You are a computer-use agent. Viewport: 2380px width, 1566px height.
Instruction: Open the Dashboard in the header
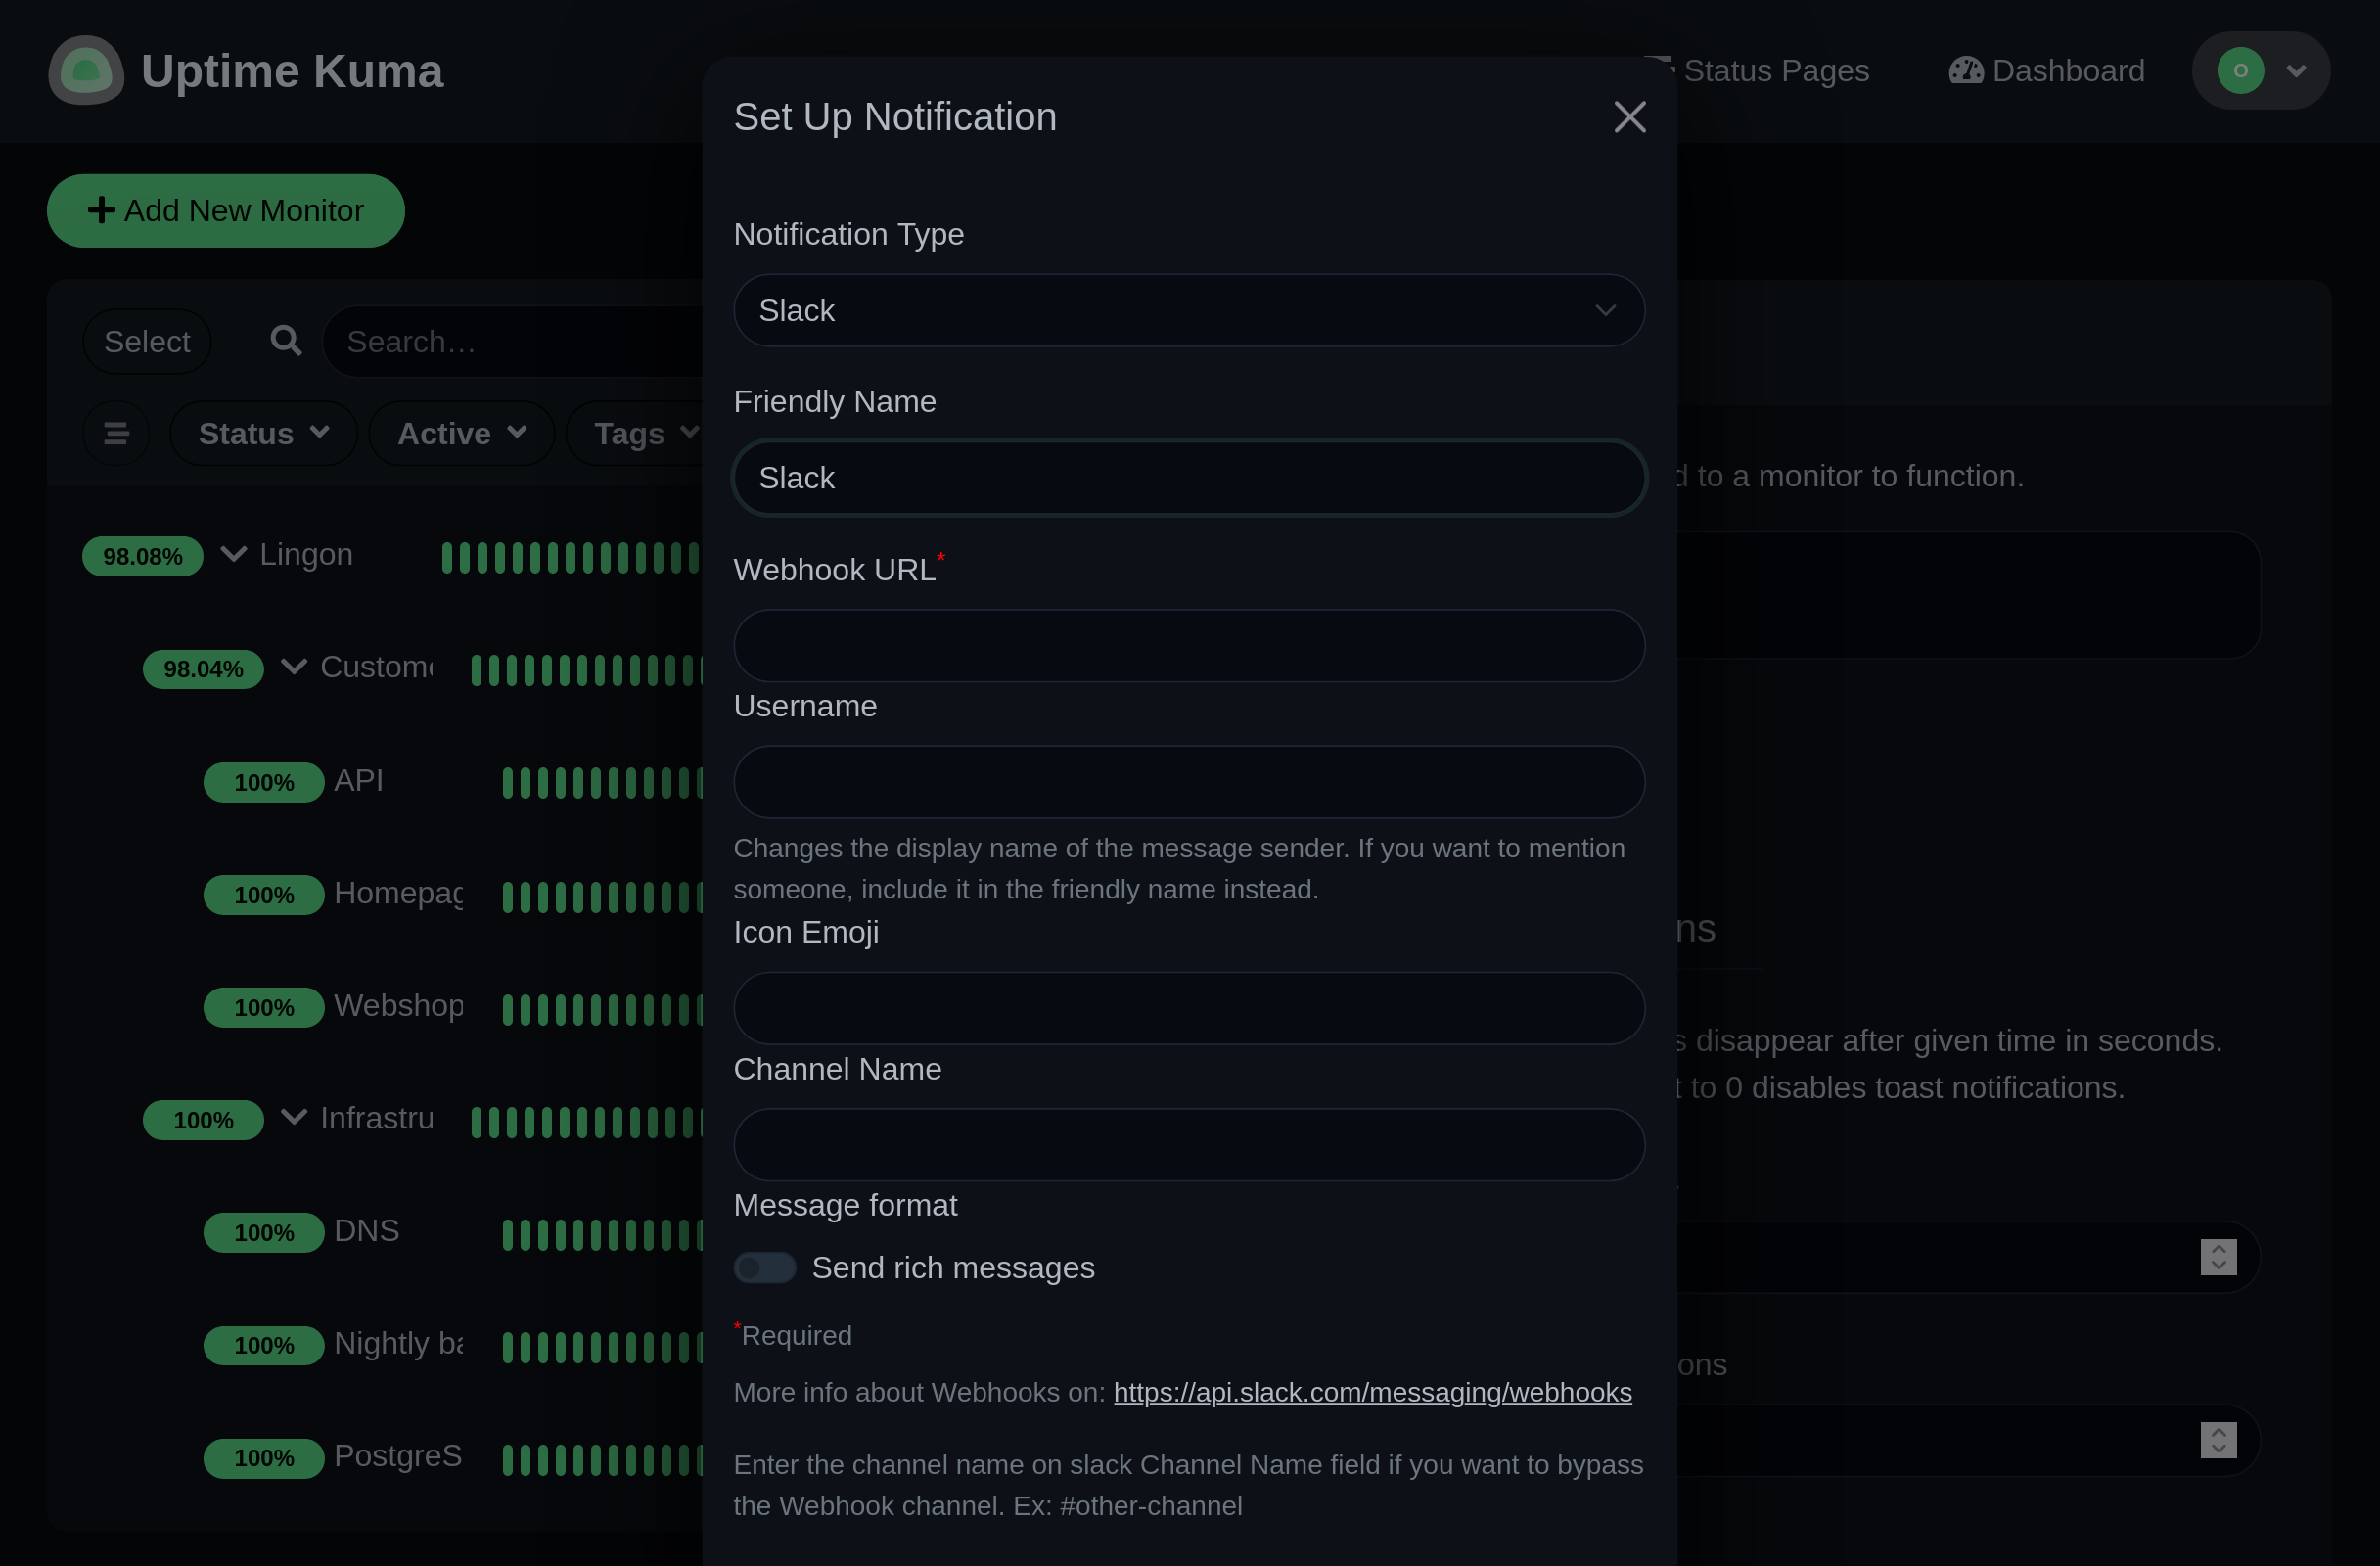click(x=2046, y=70)
